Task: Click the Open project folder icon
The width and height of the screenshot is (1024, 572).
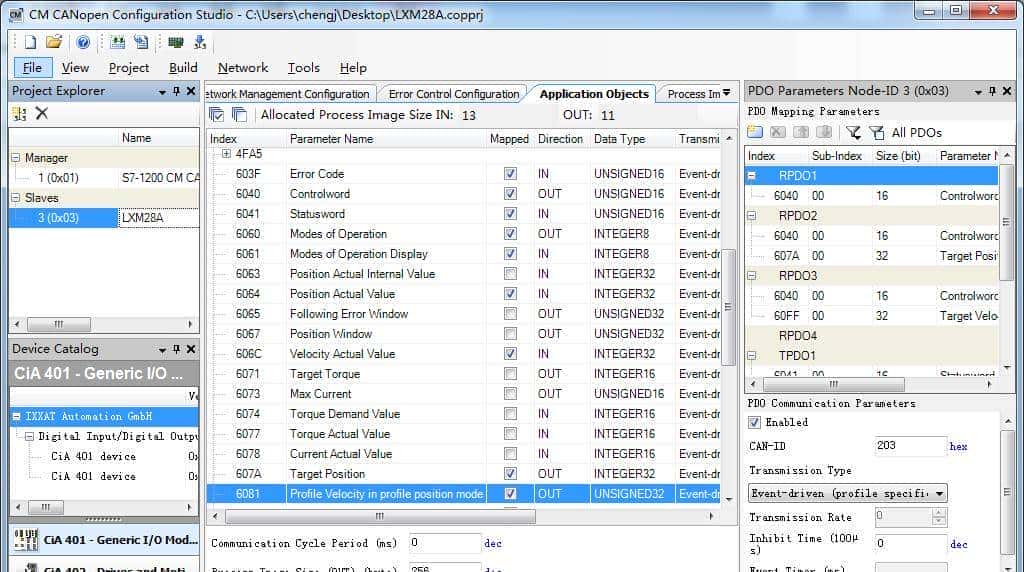Action: click(x=54, y=42)
